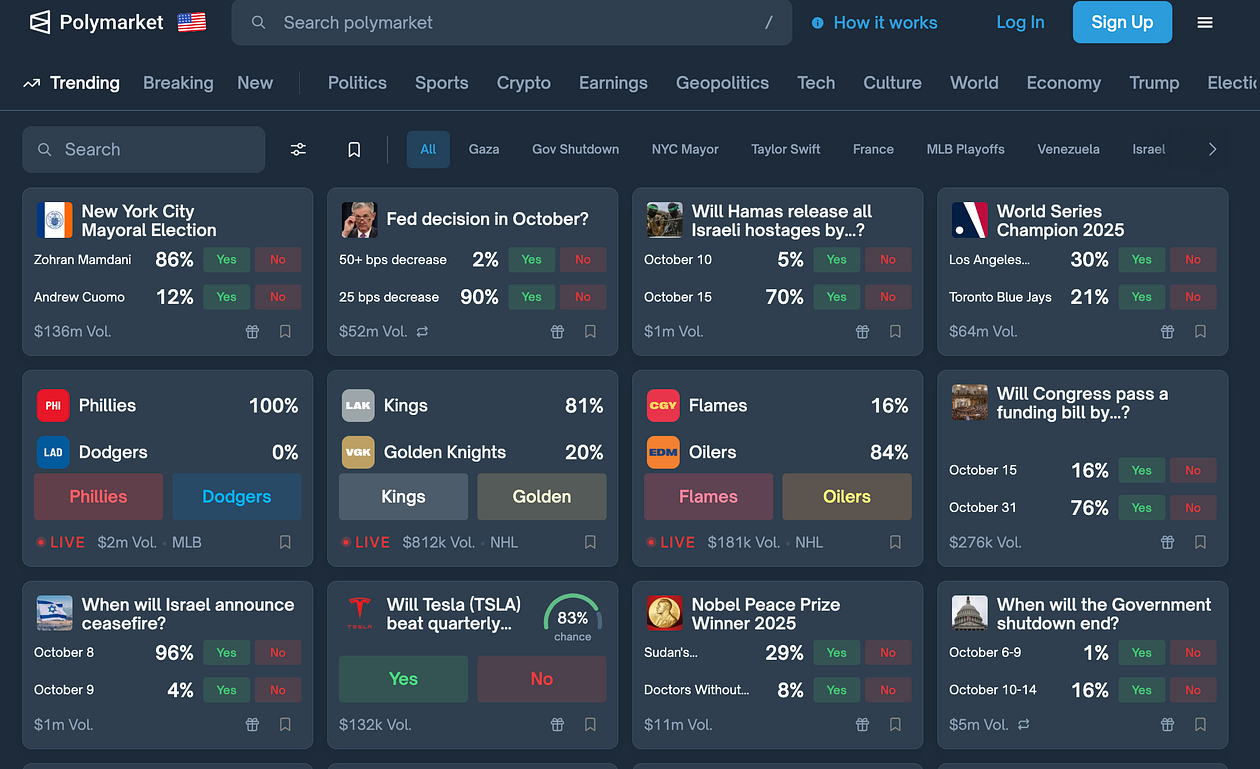Click the Search polymarket field
This screenshot has width=1260, height=769.
click(x=512, y=22)
